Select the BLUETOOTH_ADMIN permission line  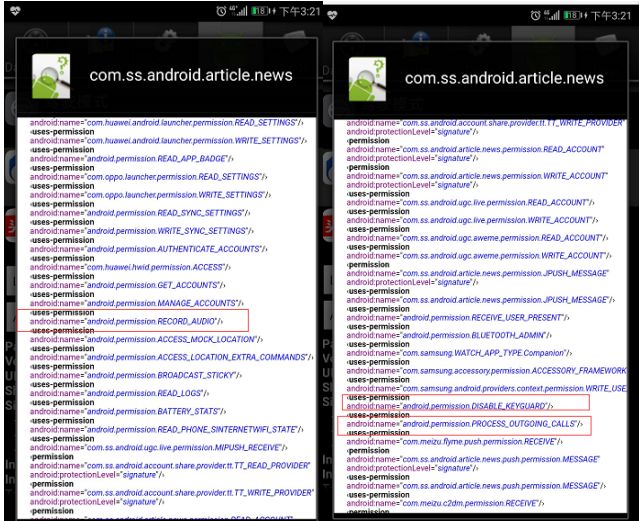449,335
